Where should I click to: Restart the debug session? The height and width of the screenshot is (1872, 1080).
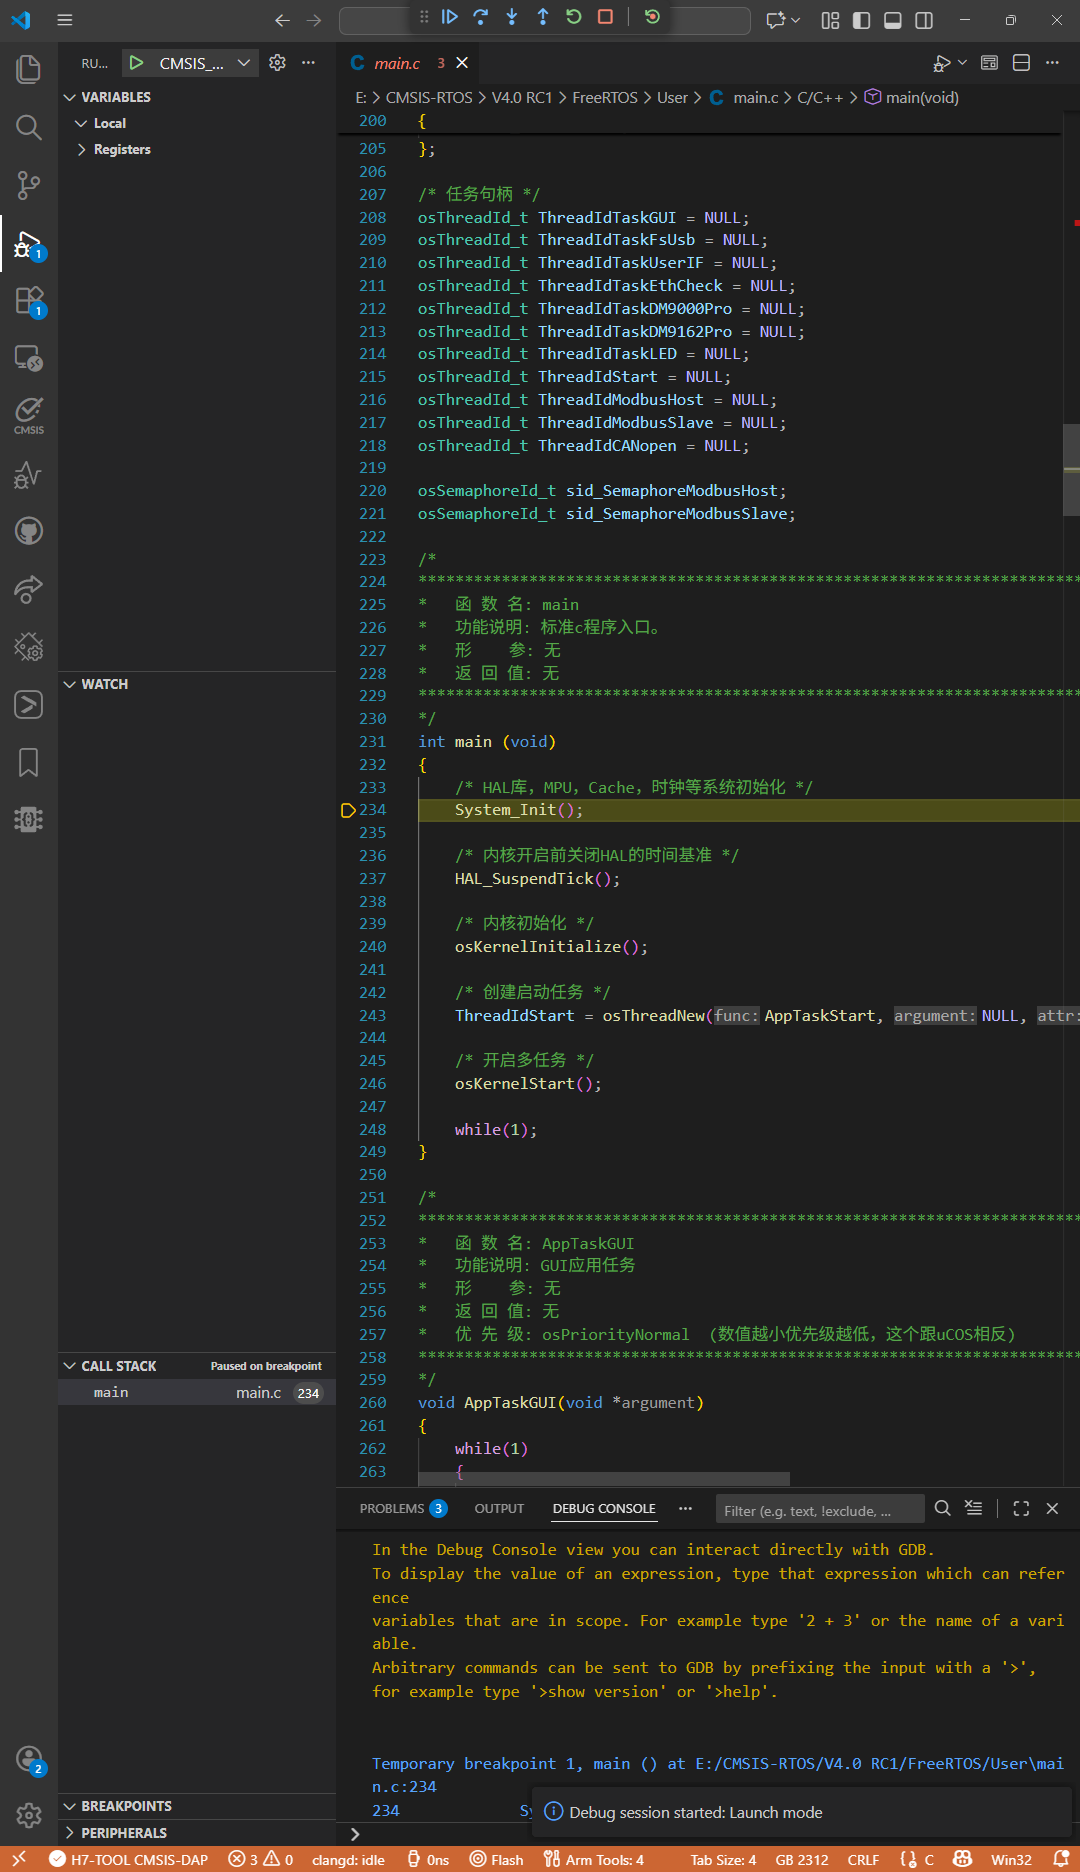click(574, 17)
